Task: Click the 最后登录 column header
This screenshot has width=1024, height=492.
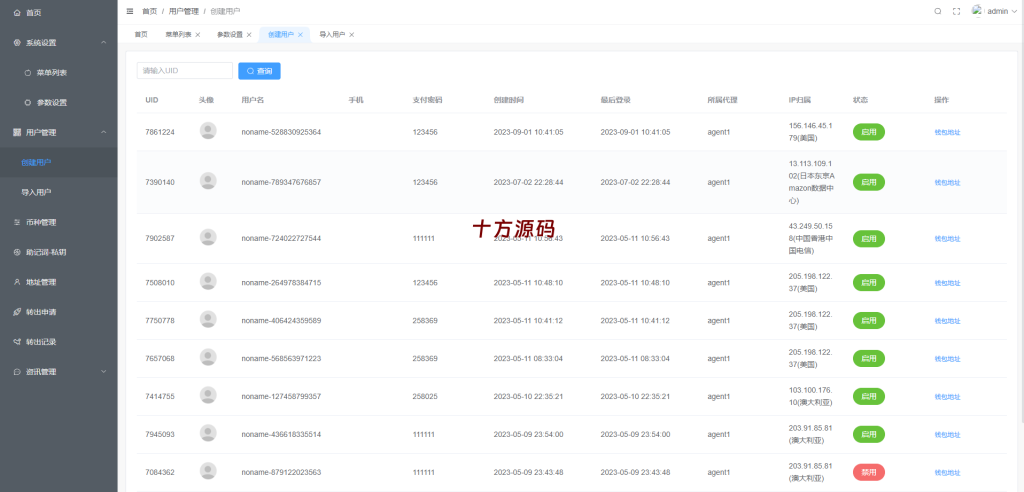Action: pyautogui.click(x=615, y=100)
